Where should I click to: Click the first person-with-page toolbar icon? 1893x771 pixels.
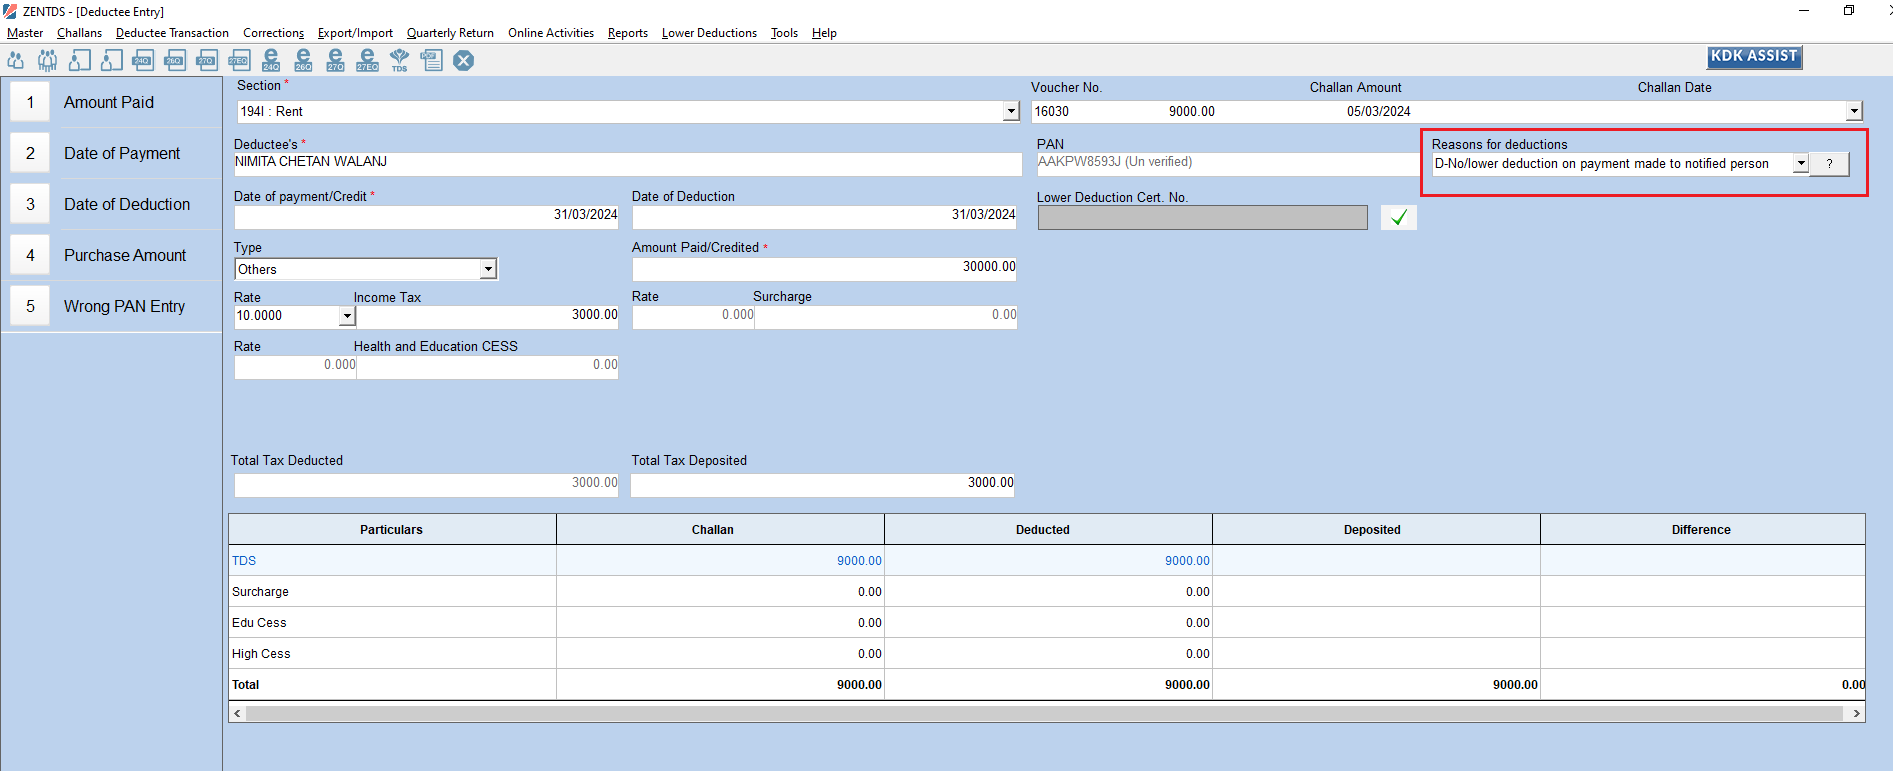click(x=80, y=60)
